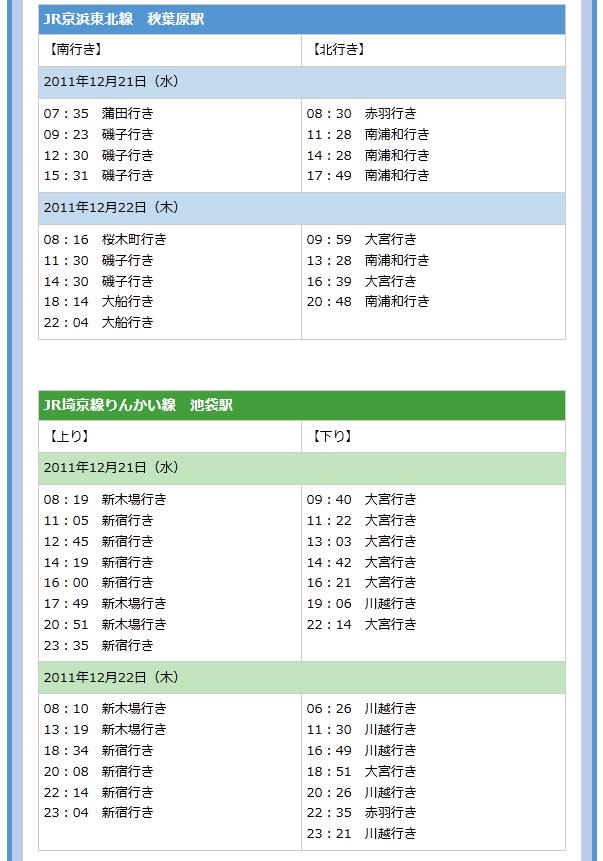Select the 19:06 川越行き entry
603x861 pixels.
pyautogui.click(x=362, y=603)
